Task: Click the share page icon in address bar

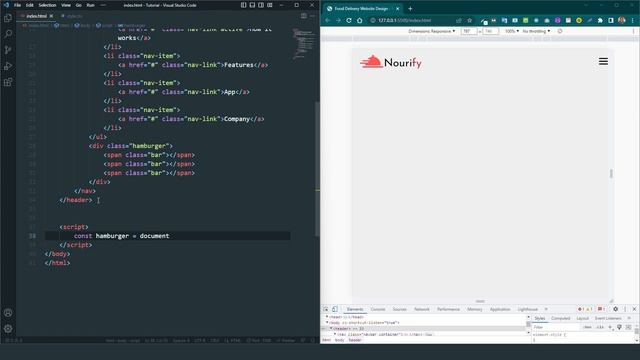Action: point(459,20)
